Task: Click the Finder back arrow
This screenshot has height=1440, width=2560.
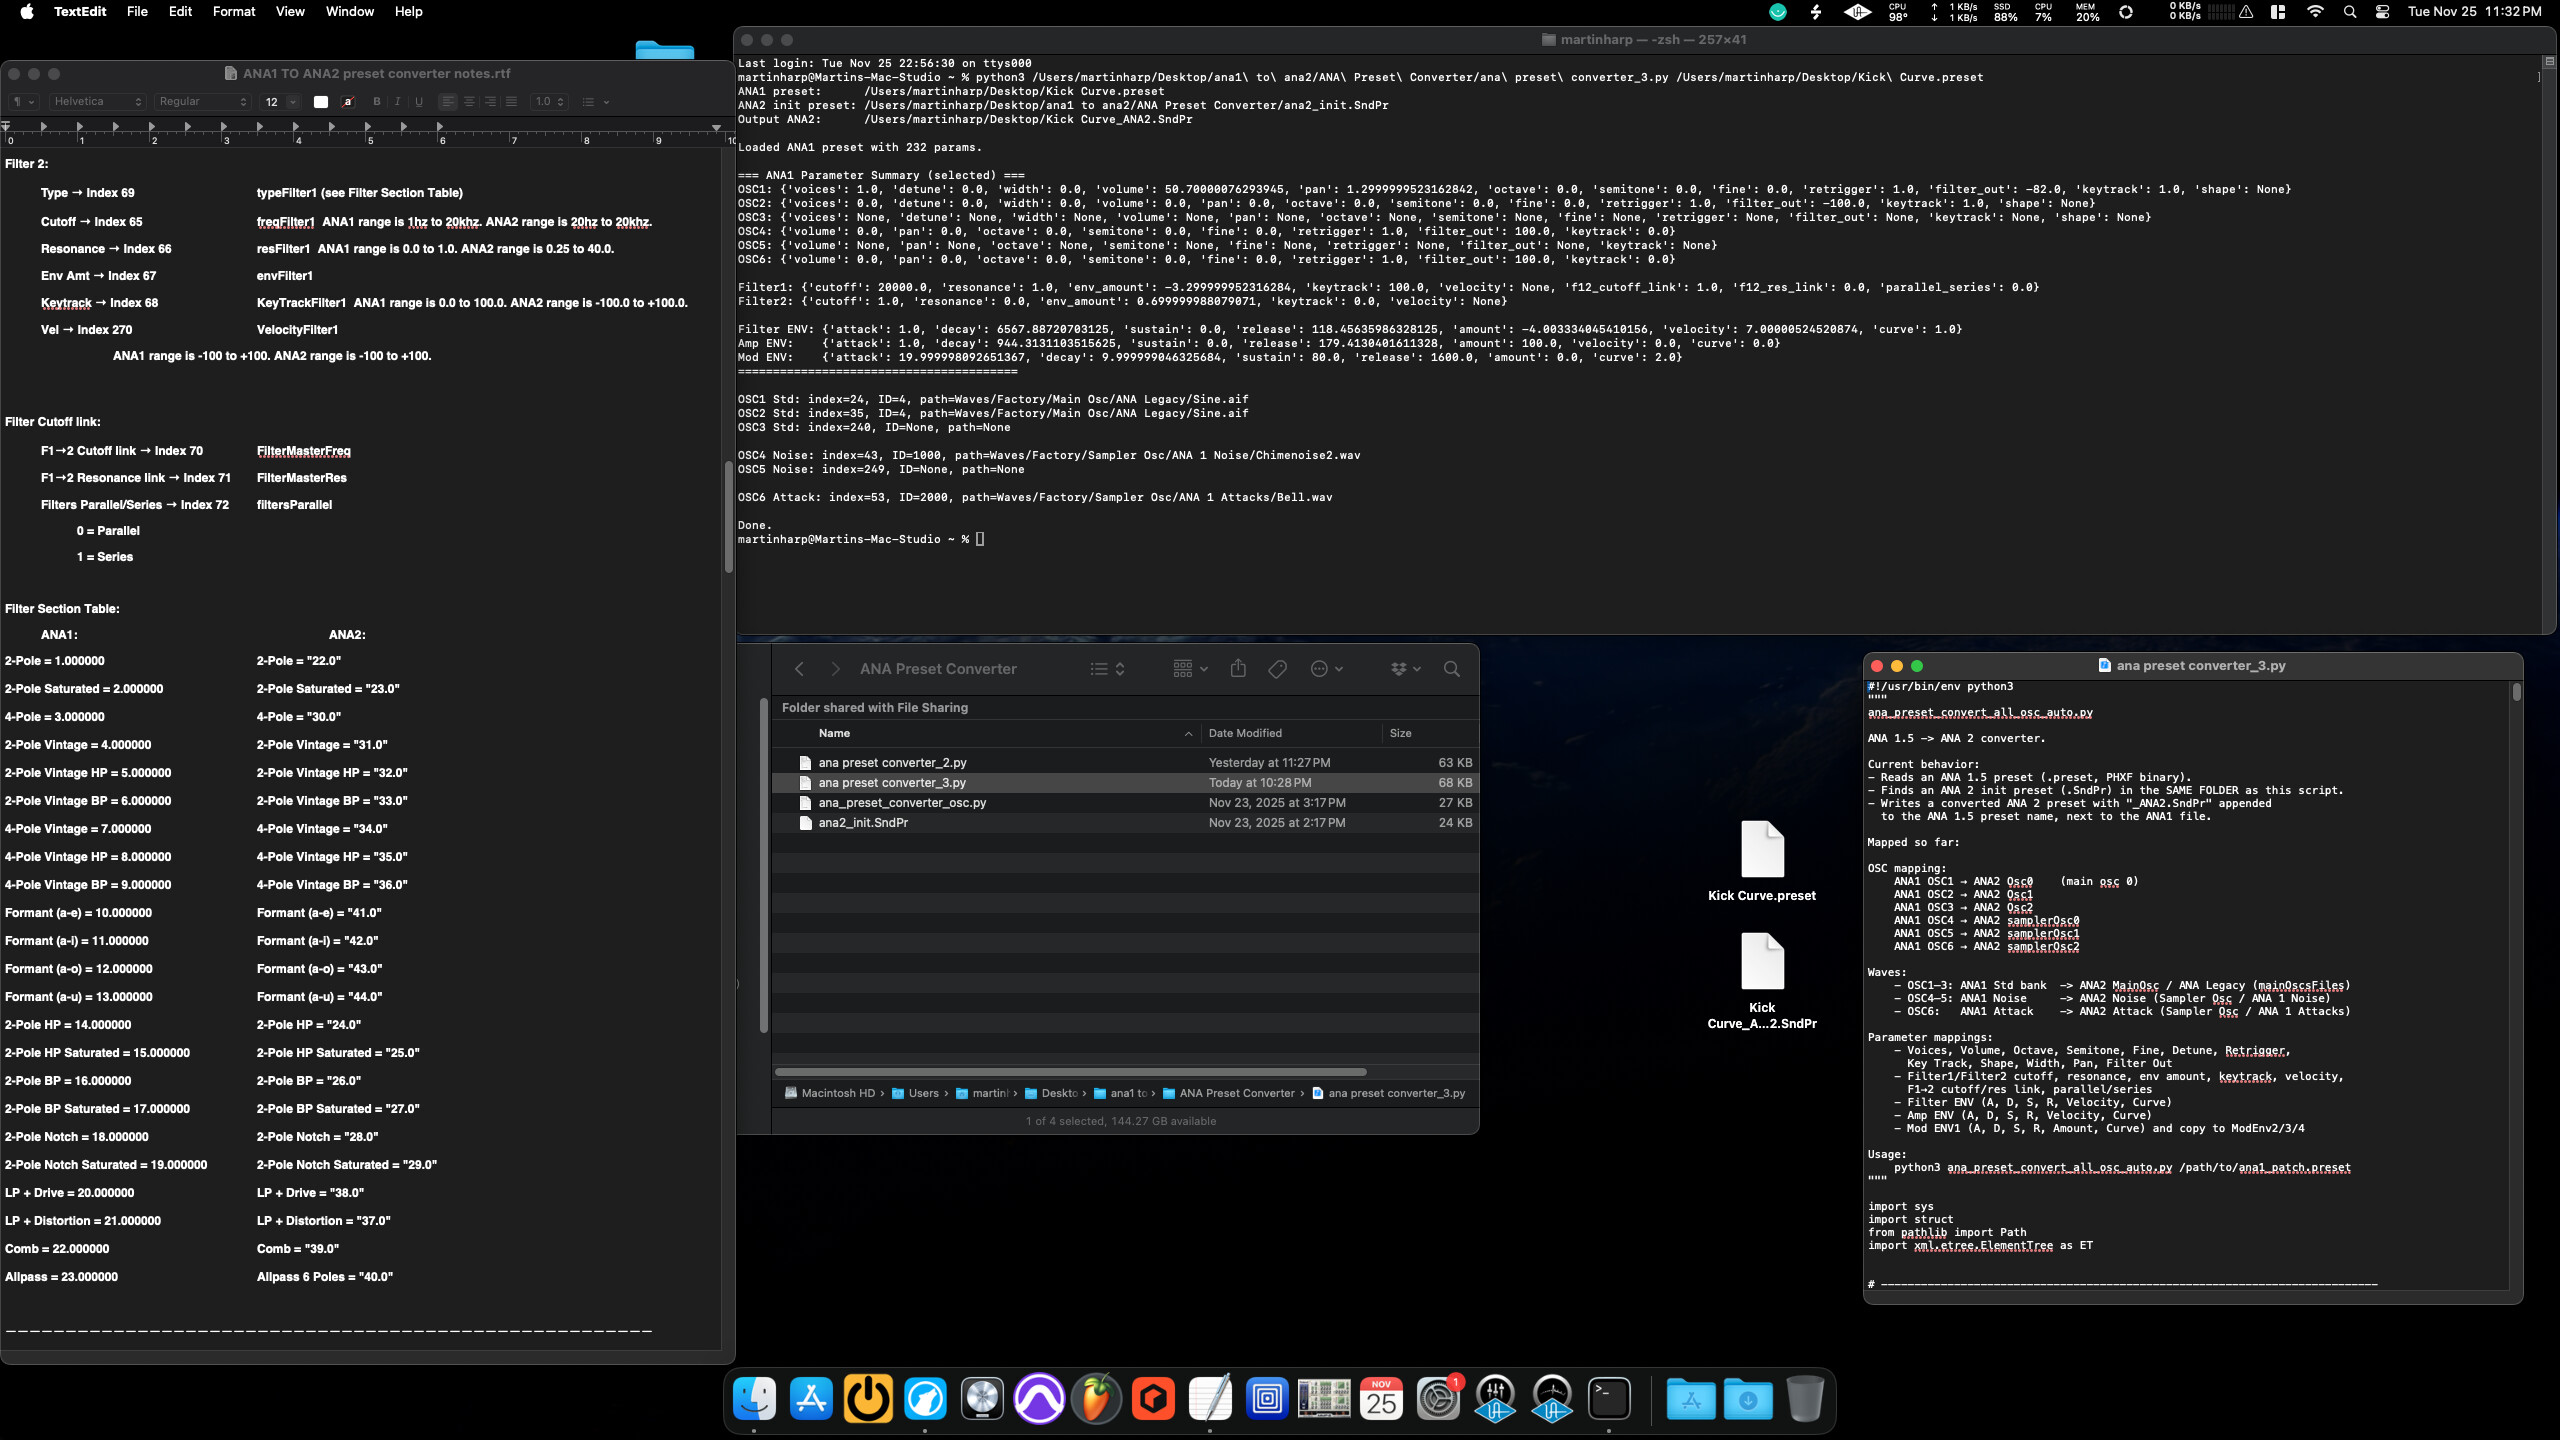Action: 799,669
